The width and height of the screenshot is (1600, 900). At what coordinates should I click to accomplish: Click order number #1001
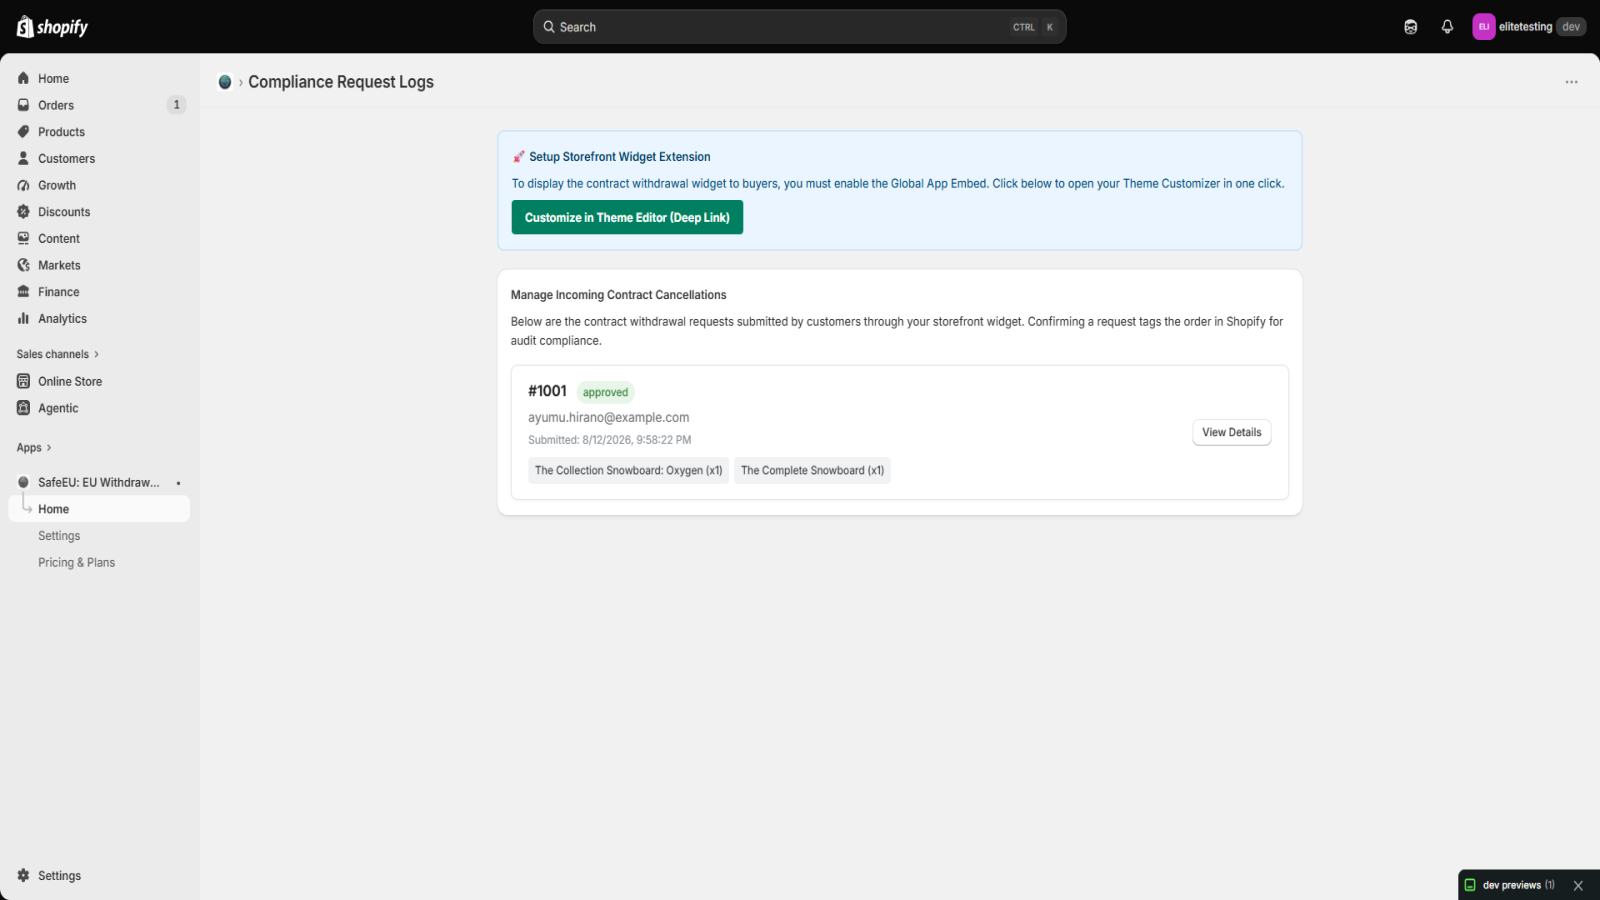point(547,391)
